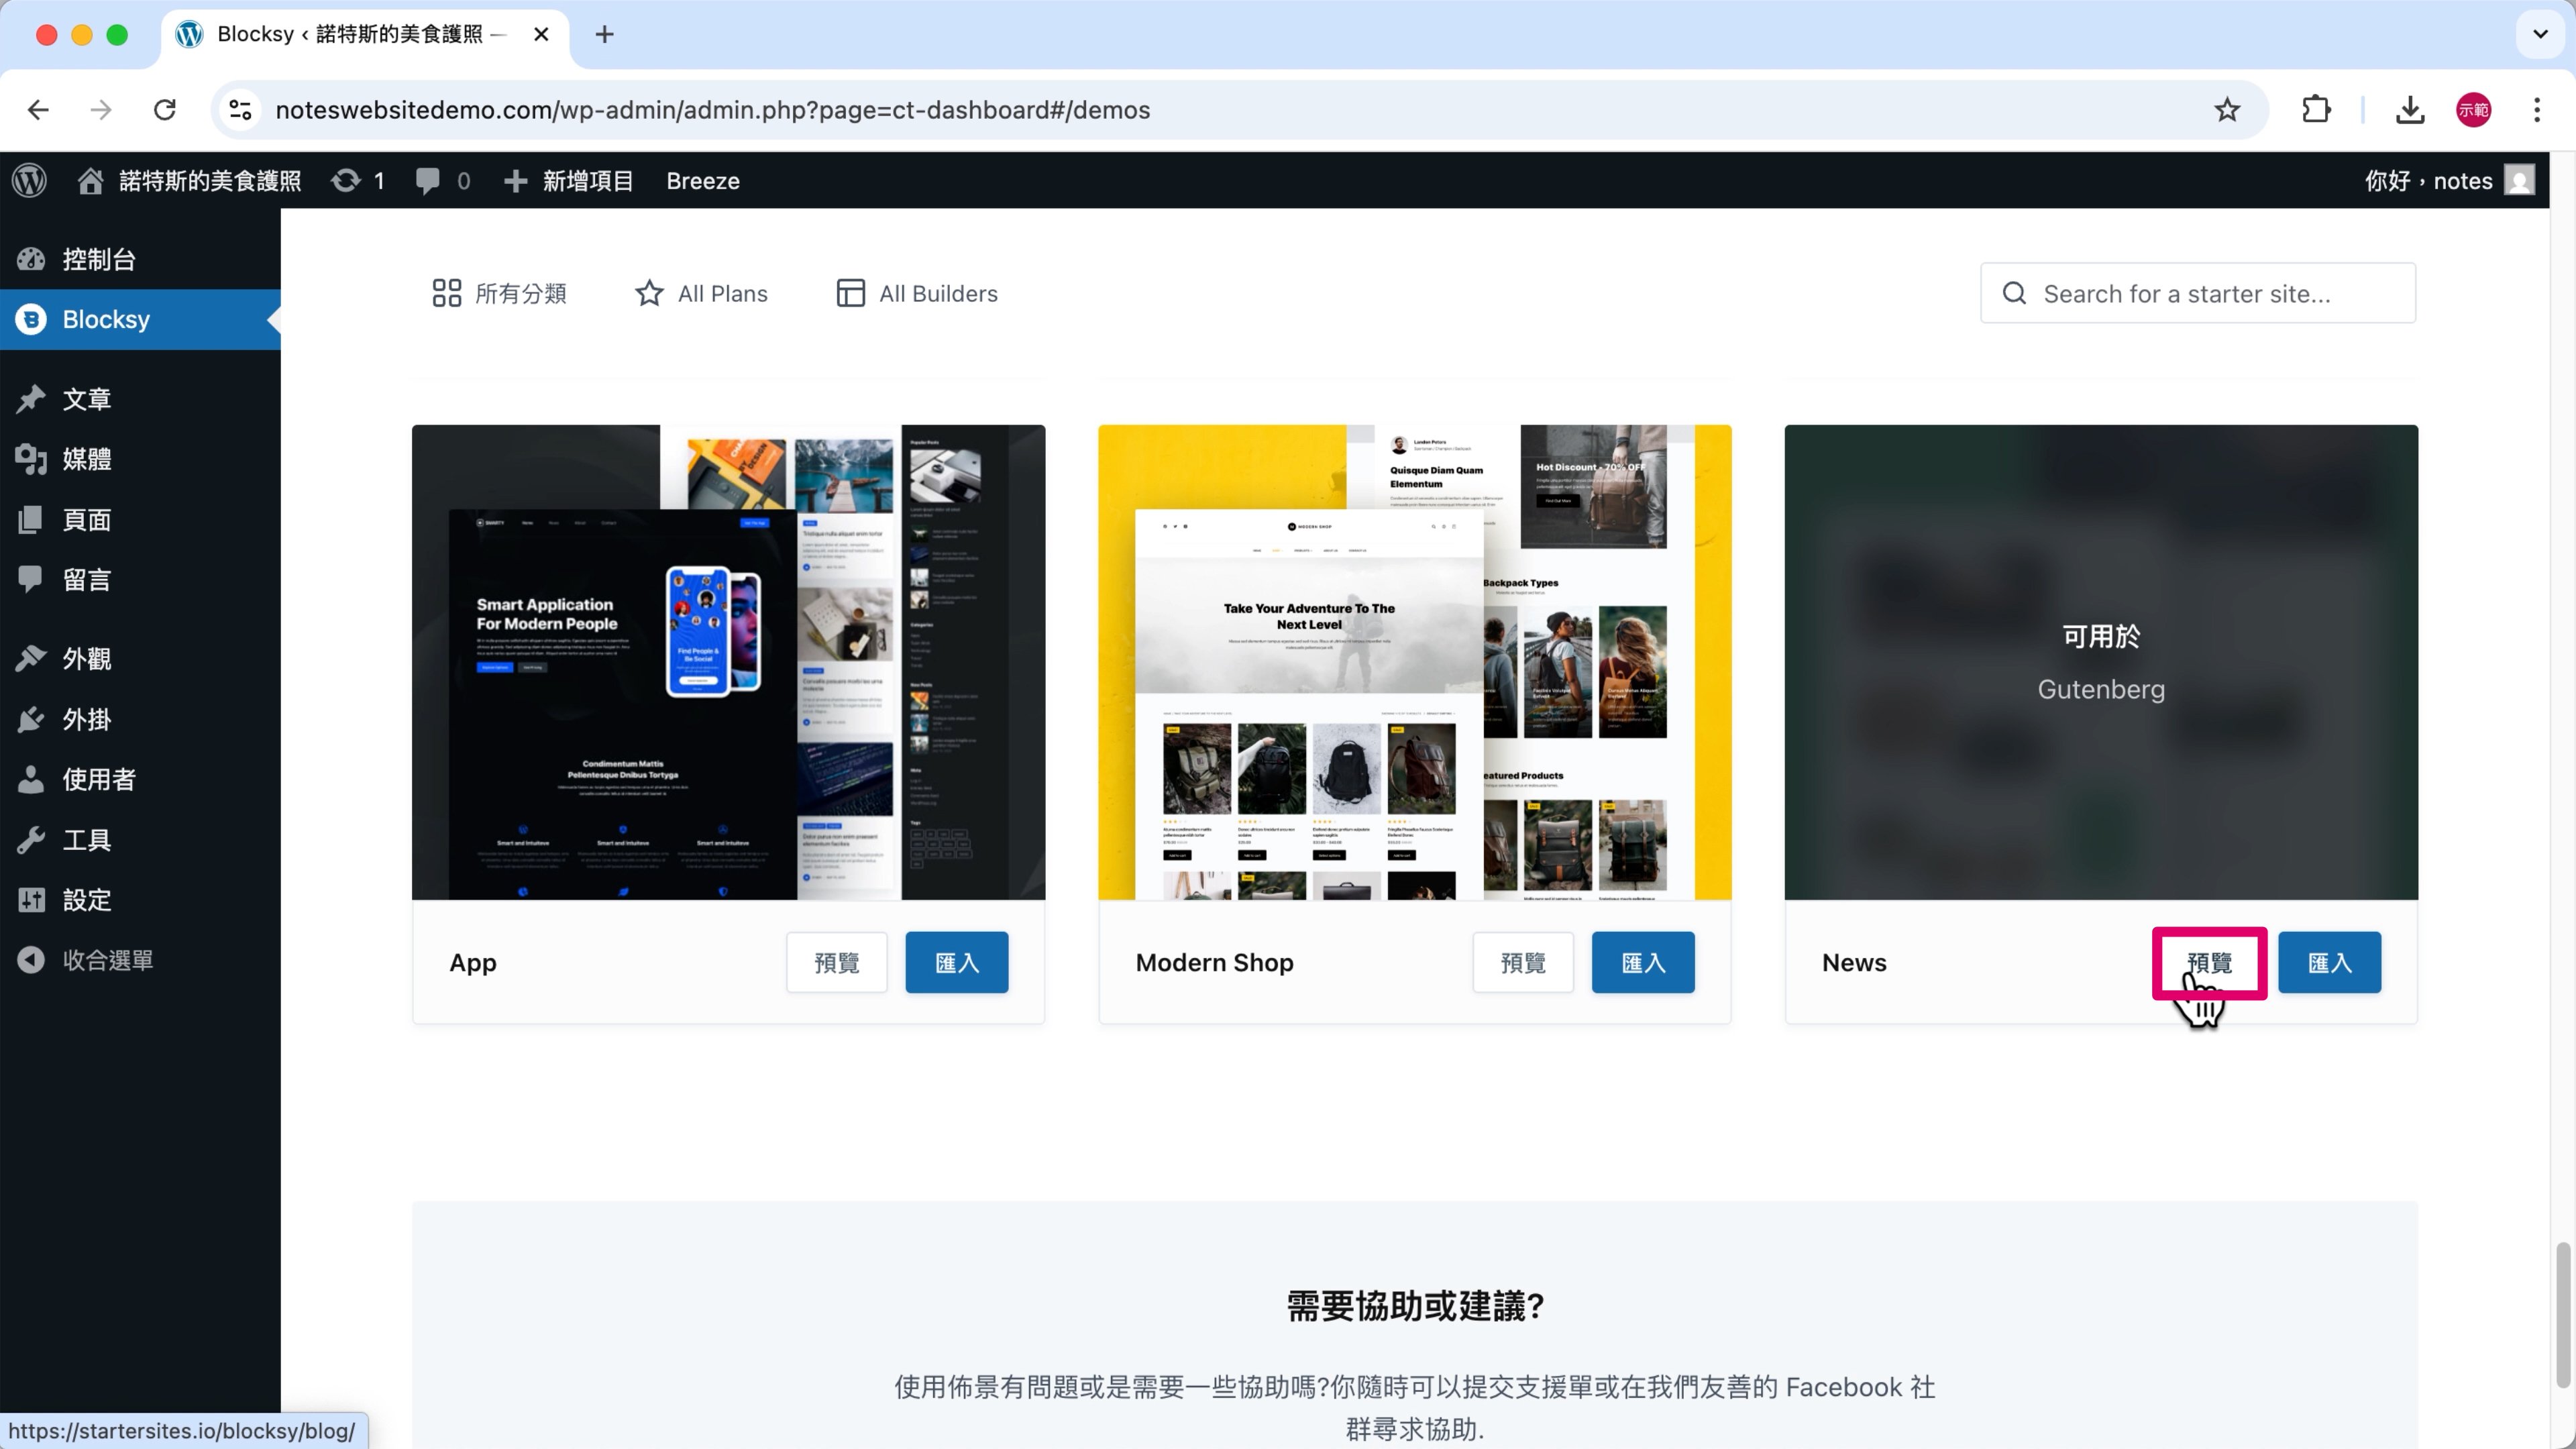Reload the page with the refresh icon

[x=165, y=110]
